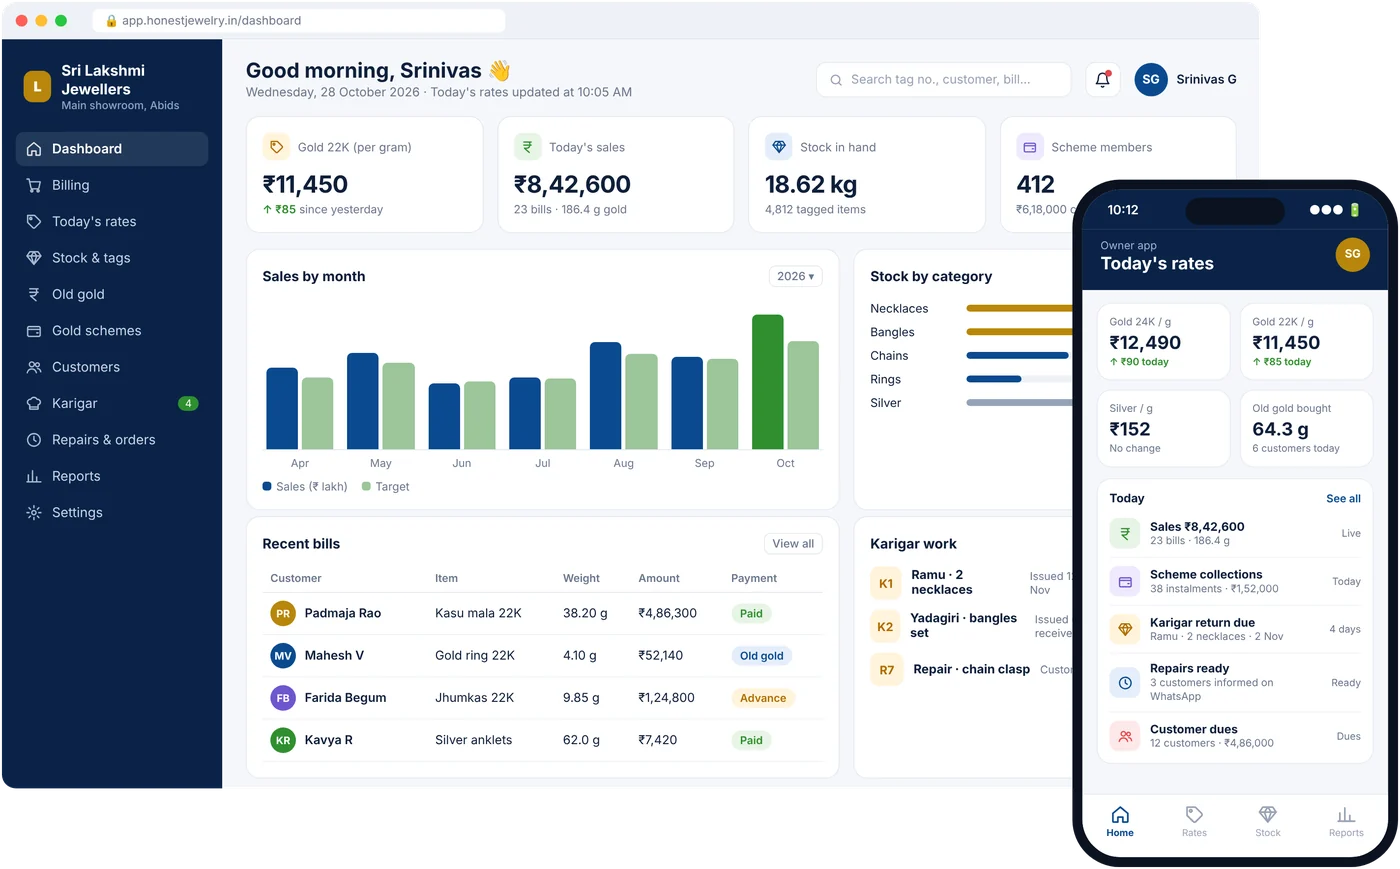Open the 2026 year dropdown
Screen dimensions: 1400x869
pos(795,276)
